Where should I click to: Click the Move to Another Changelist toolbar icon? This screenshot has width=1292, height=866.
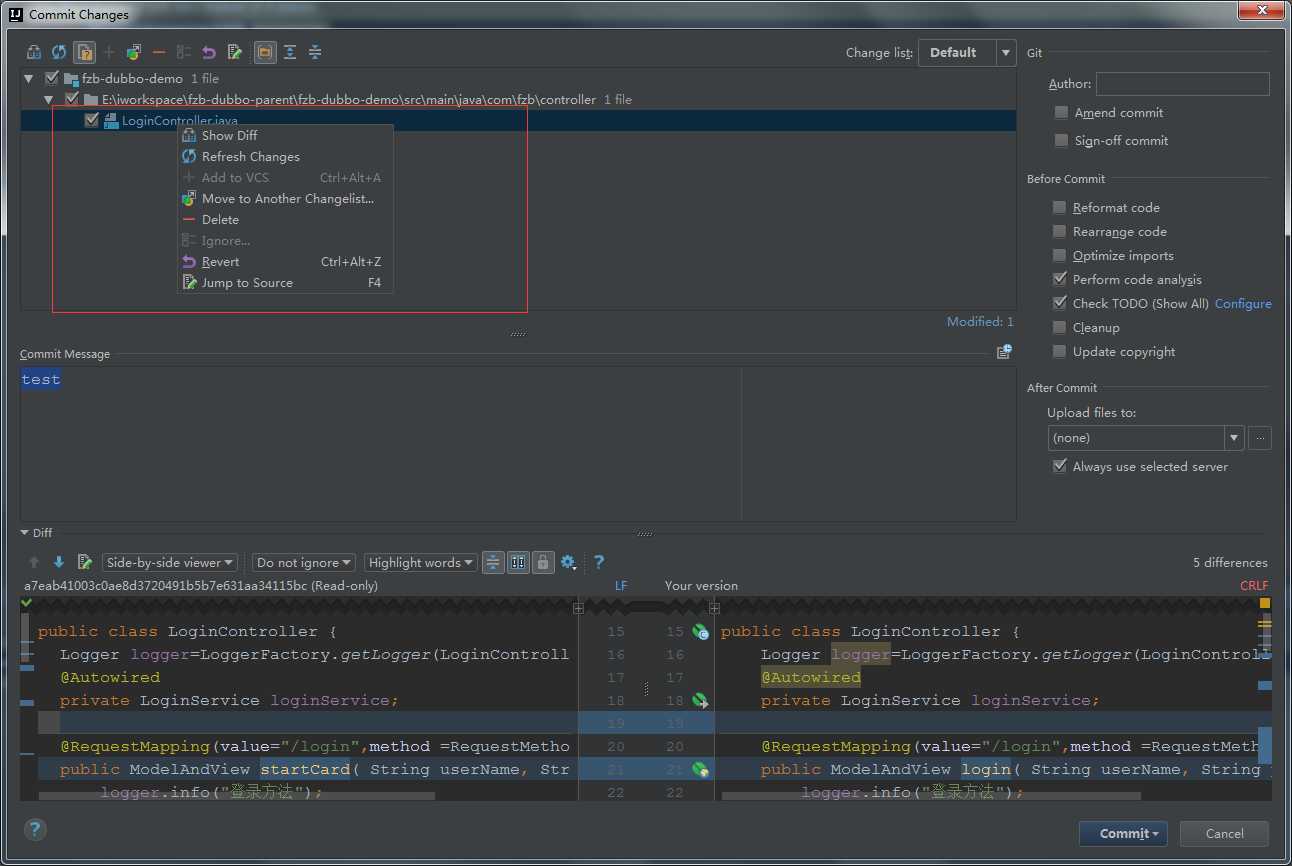coord(133,52)
